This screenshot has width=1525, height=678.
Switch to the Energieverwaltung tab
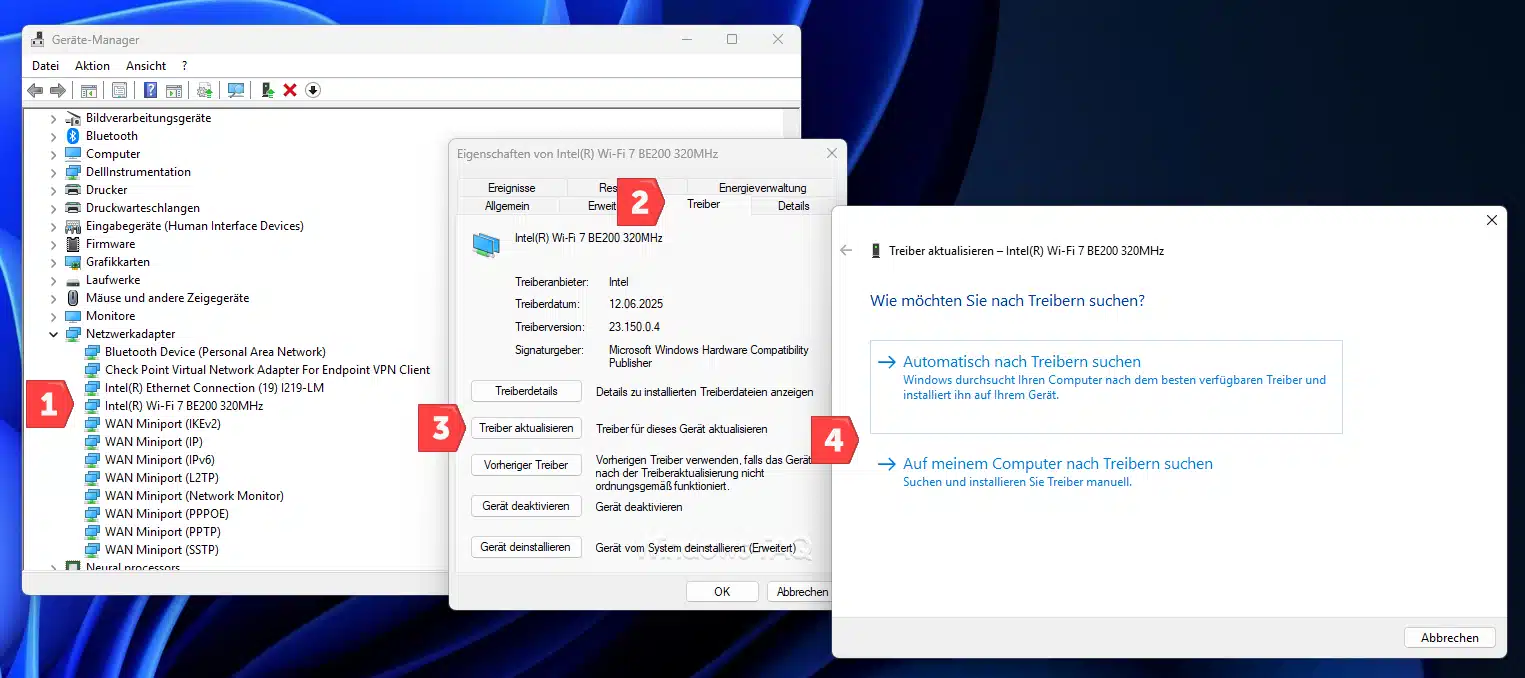762,188
